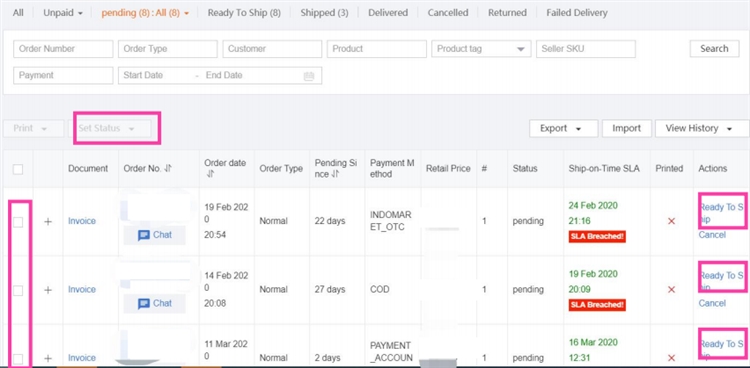Switch to Cancelled tab

pos(448,13)
